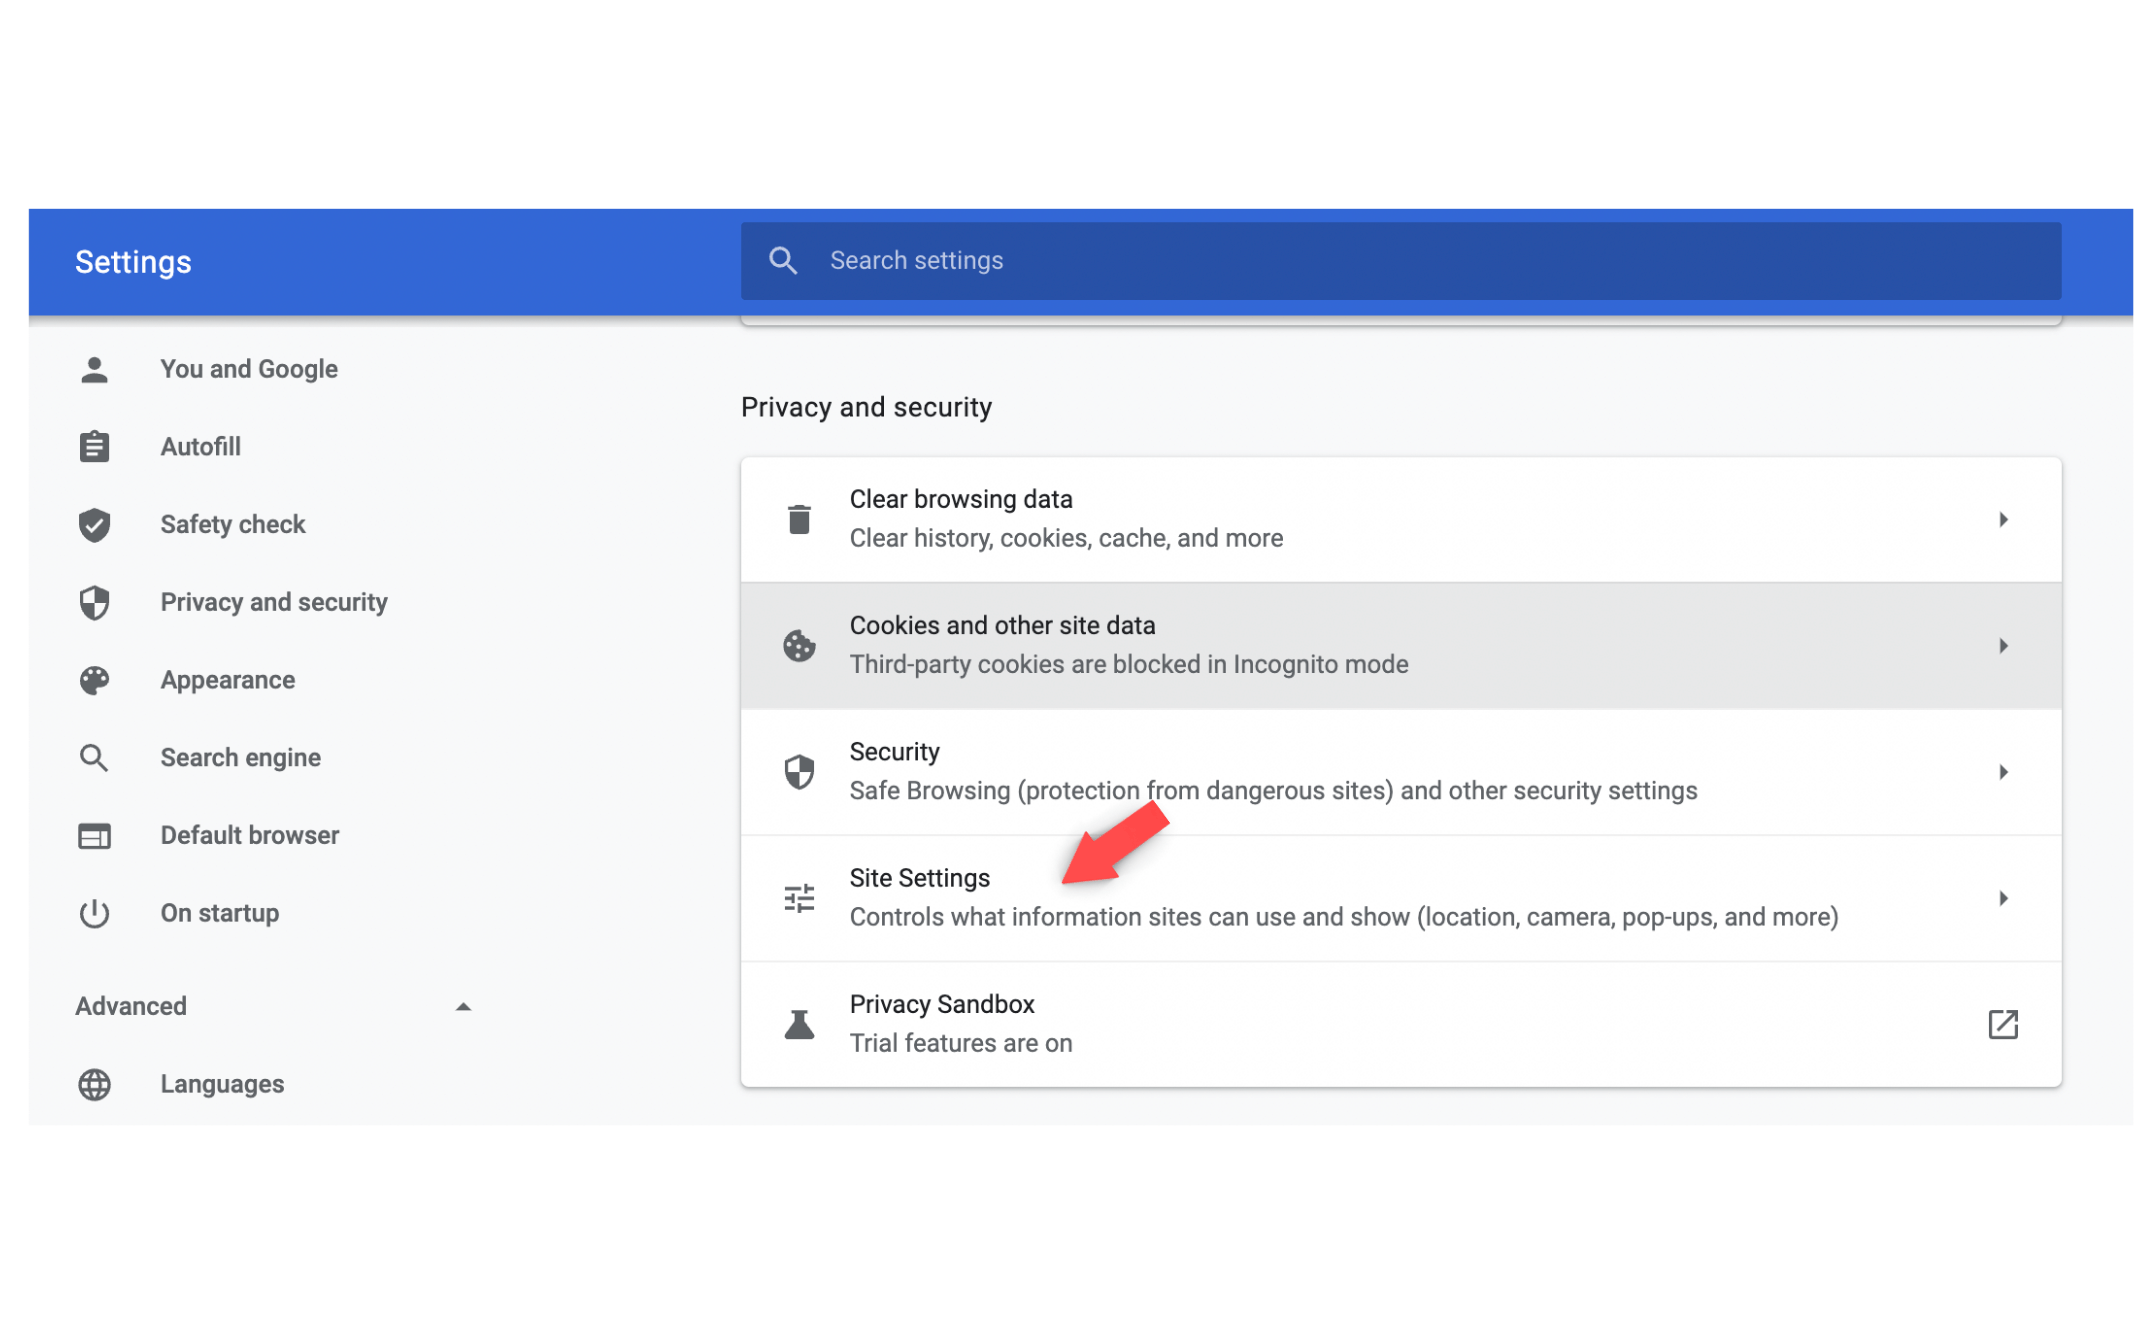Click the cookie icon in Cookies row
This screenshot has width=2134, height=1334.
pyautogui.click(x=798, y=645)
